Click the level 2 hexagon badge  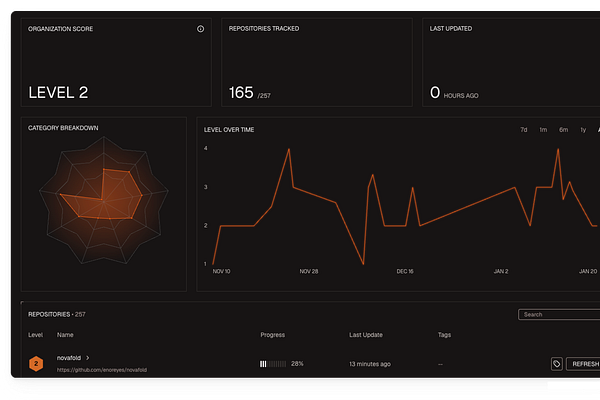(36, 364)
